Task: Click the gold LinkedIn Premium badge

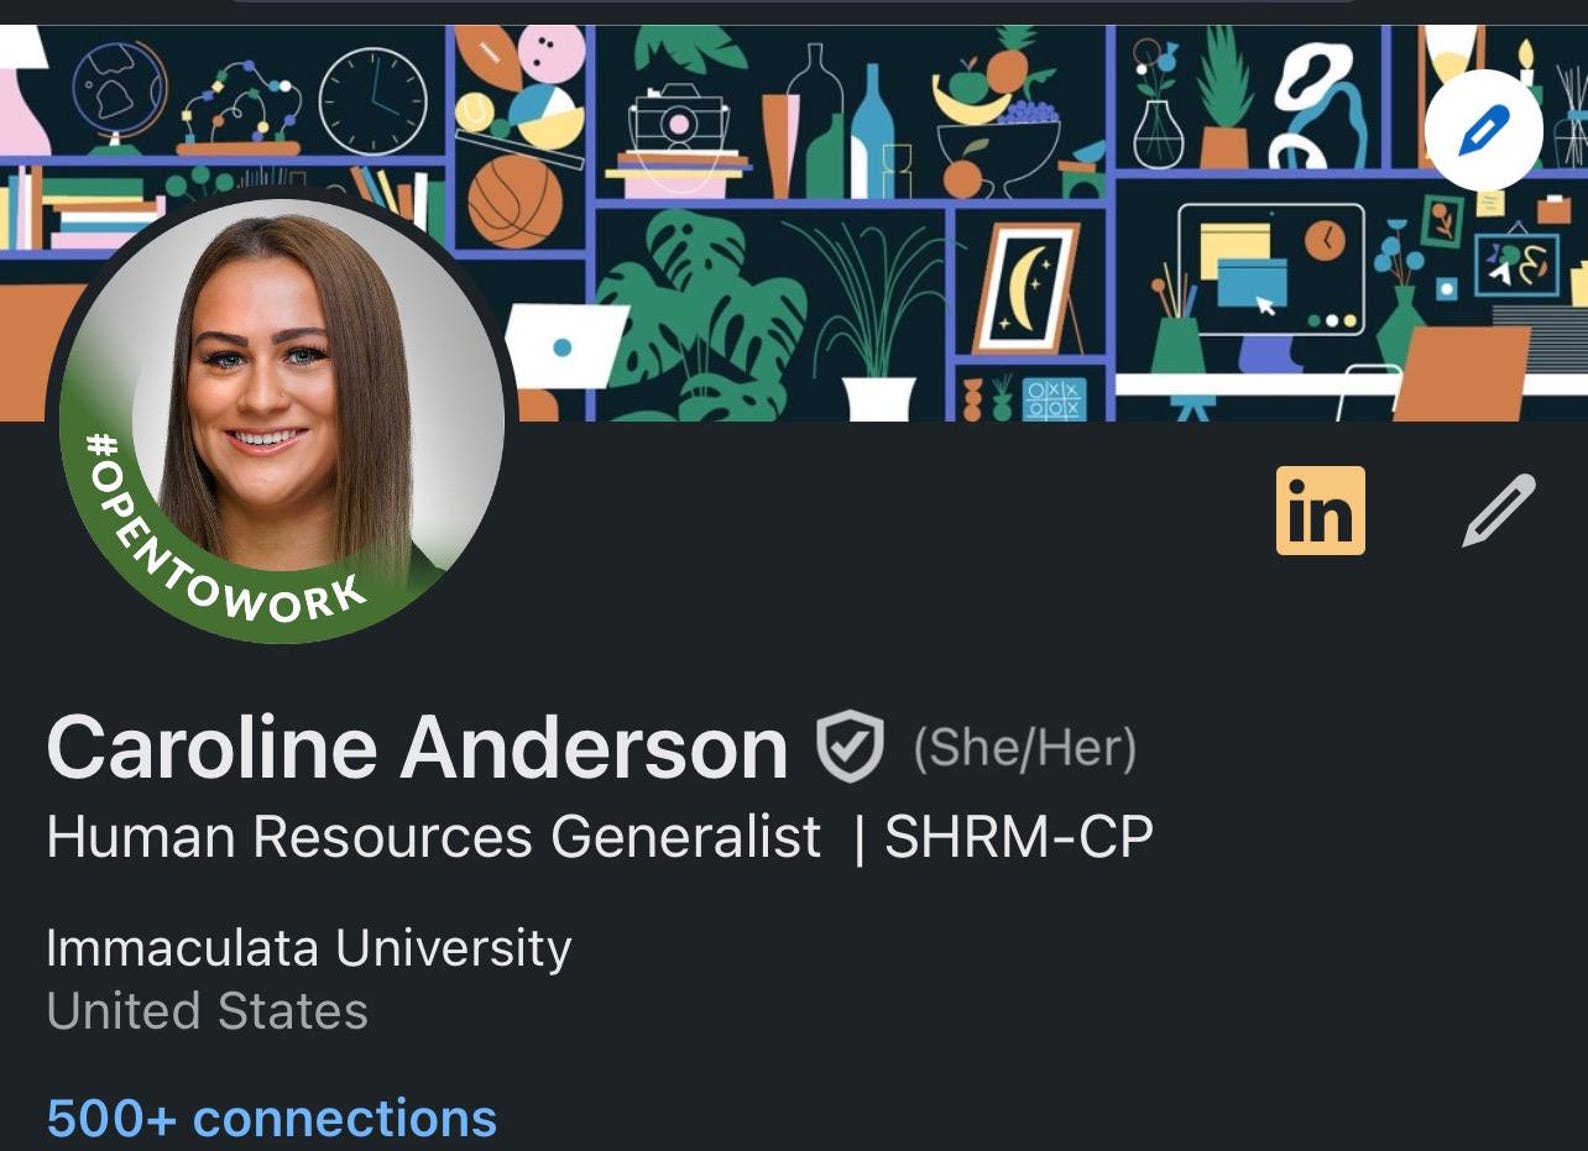Action: [1320, 510]
